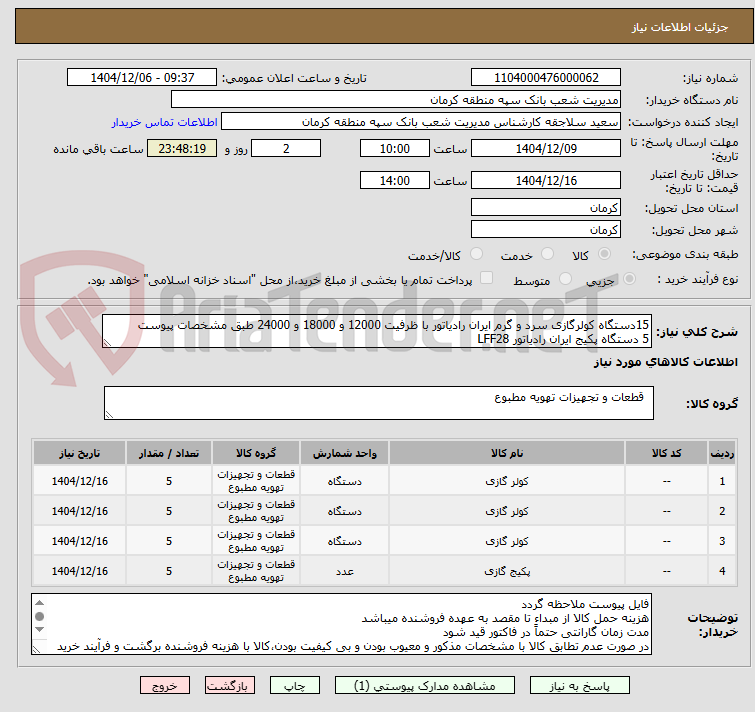The height and width of the screenshot is (712, 755).
Task: Click the چاپ print button
Action: pos(295,686)
